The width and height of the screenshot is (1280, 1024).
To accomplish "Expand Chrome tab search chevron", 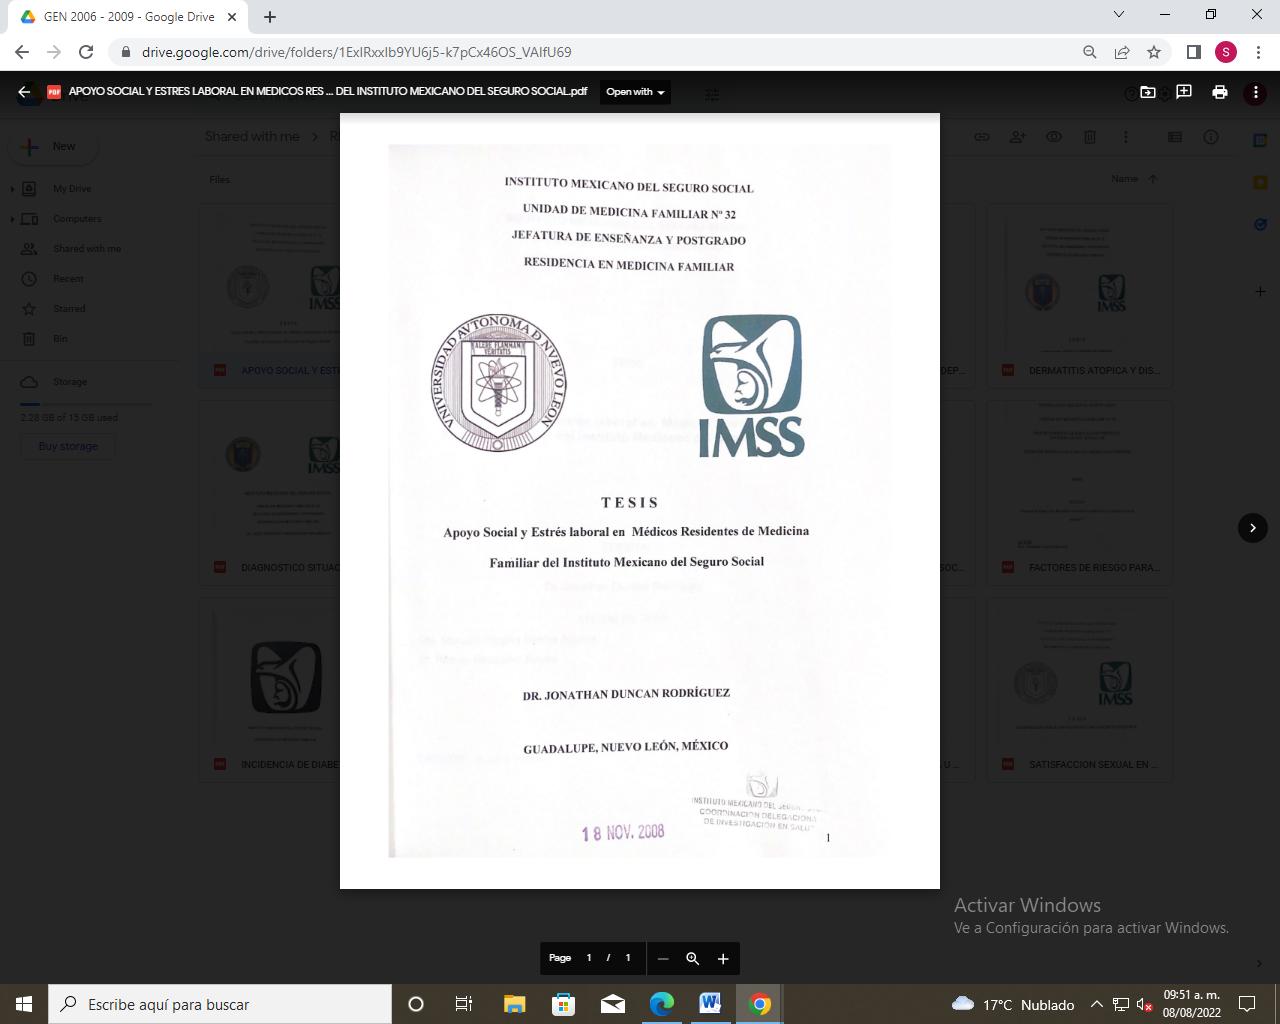I will point(1119,14).
